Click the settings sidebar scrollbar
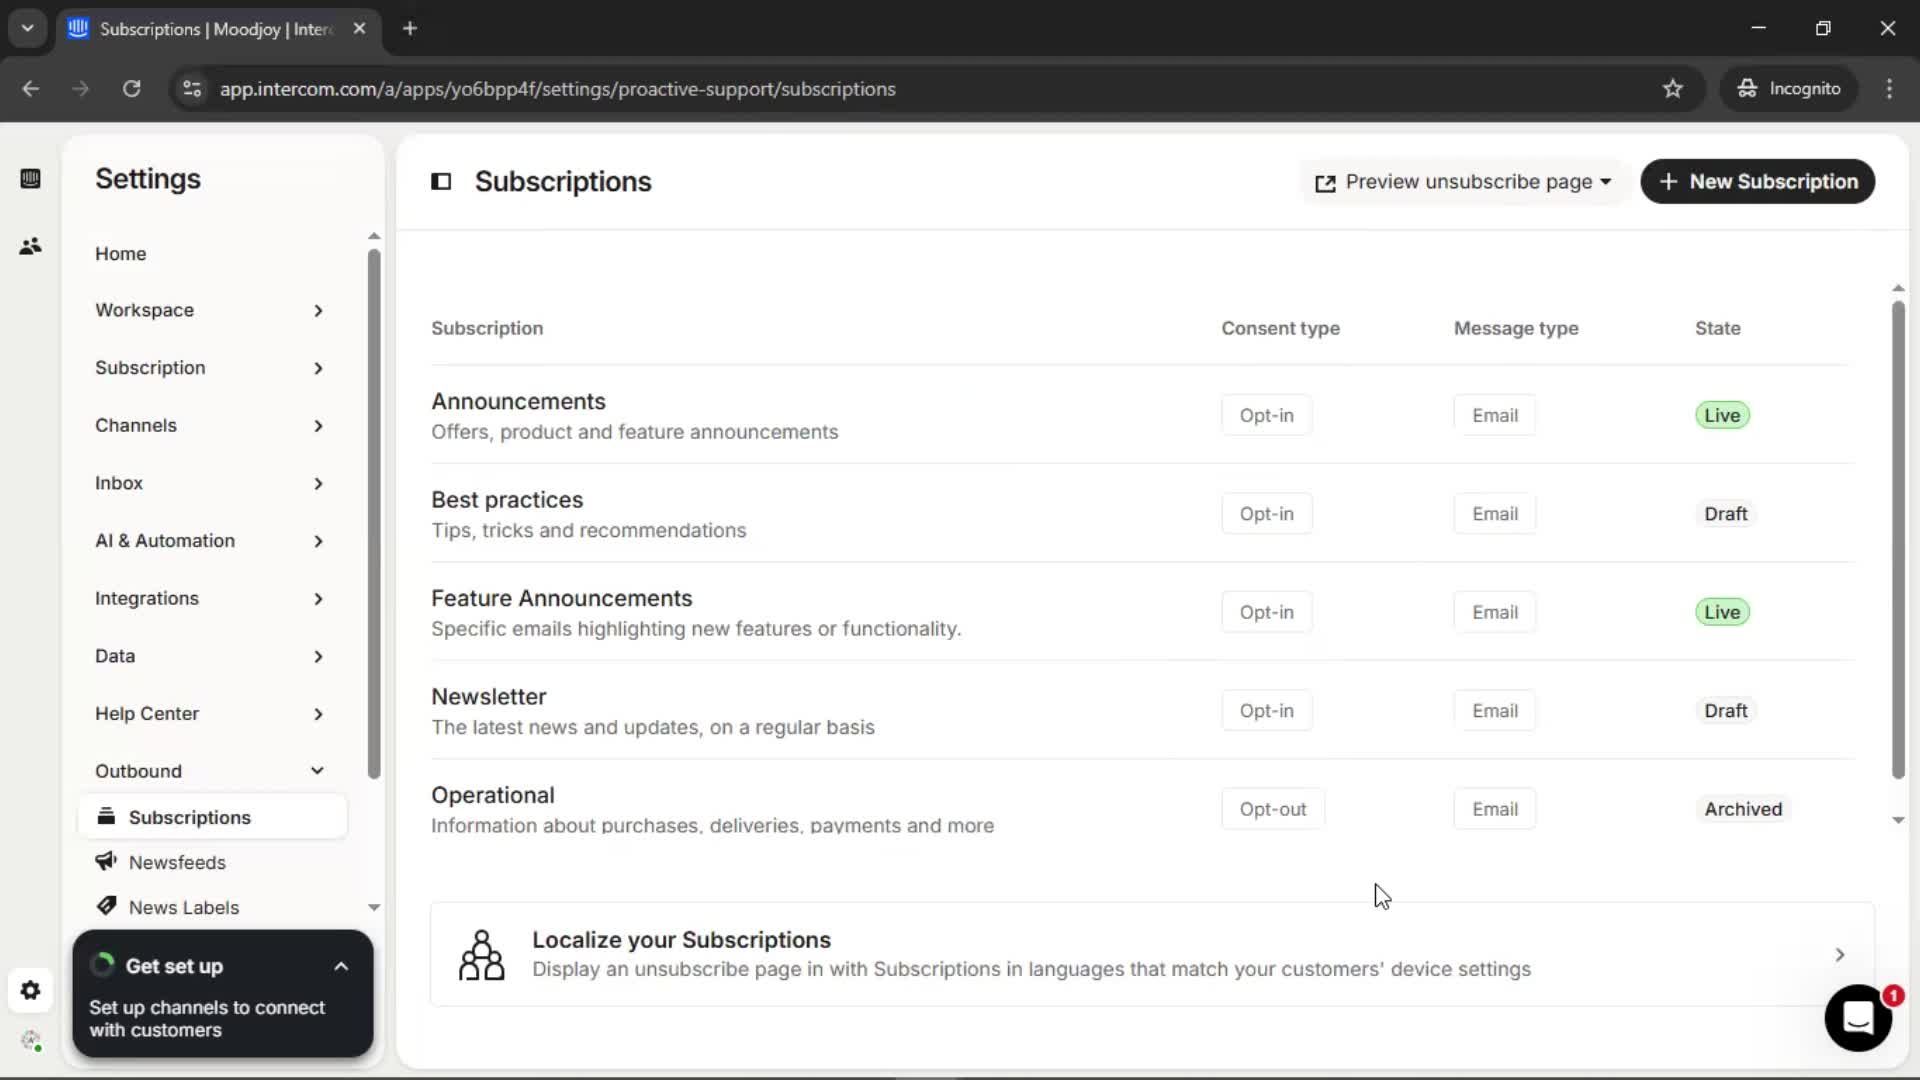This screenshot has height=1080, width=1920. [374, 513]
